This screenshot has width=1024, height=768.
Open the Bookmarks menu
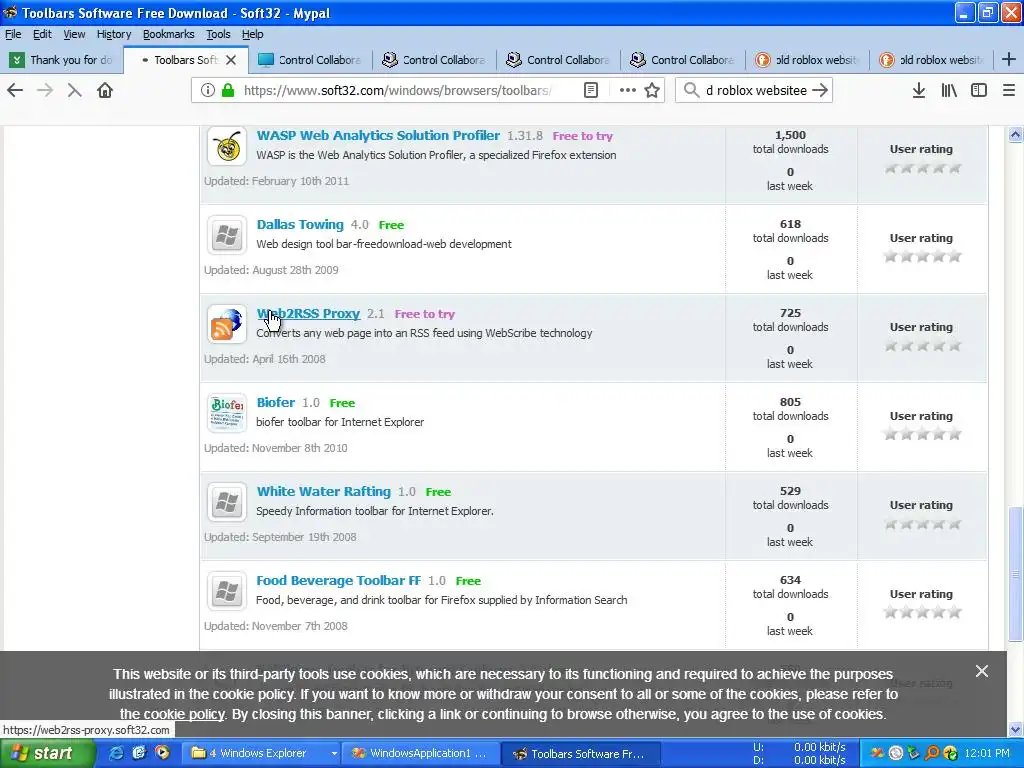(168, 34)
